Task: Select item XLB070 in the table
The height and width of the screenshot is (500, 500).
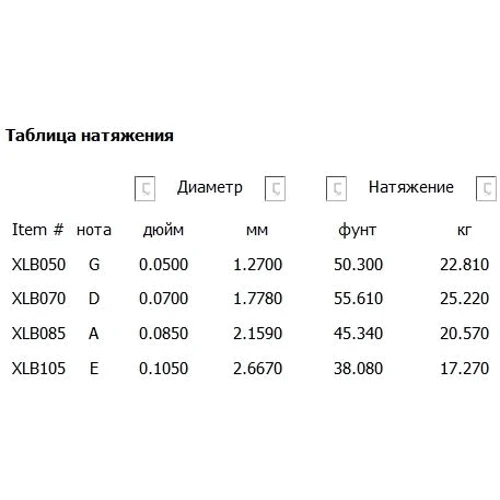Action: click(x=39, y=298)
